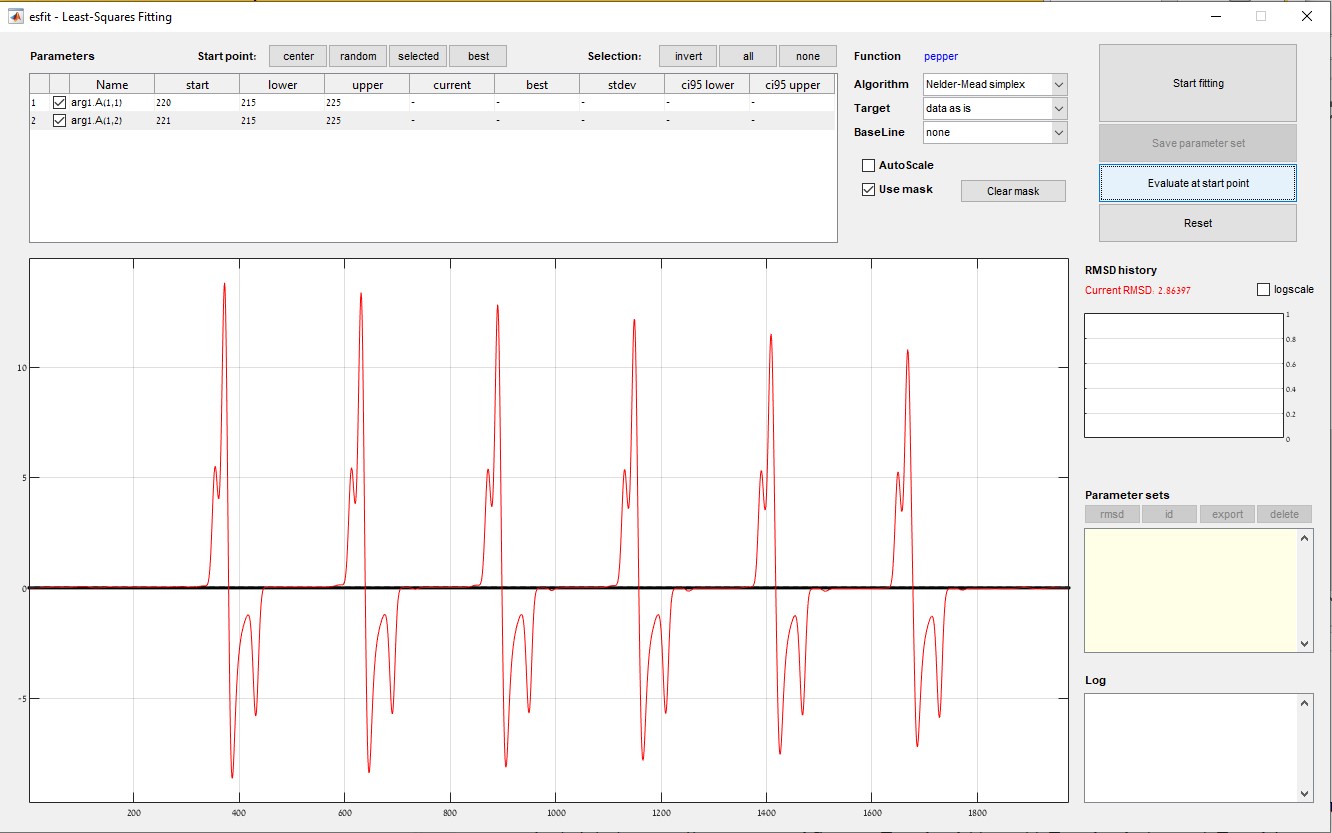Click Parameter sets scrollbar up arrow

click(x=1305, y=538)
